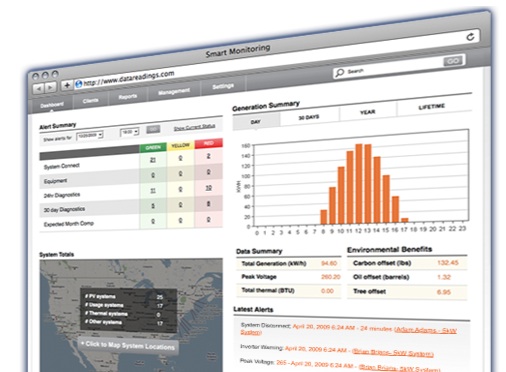Viewport: 506px width, 372px height.
Task: Open the Adam Adams 5kW System link
Action: (425, 330)
